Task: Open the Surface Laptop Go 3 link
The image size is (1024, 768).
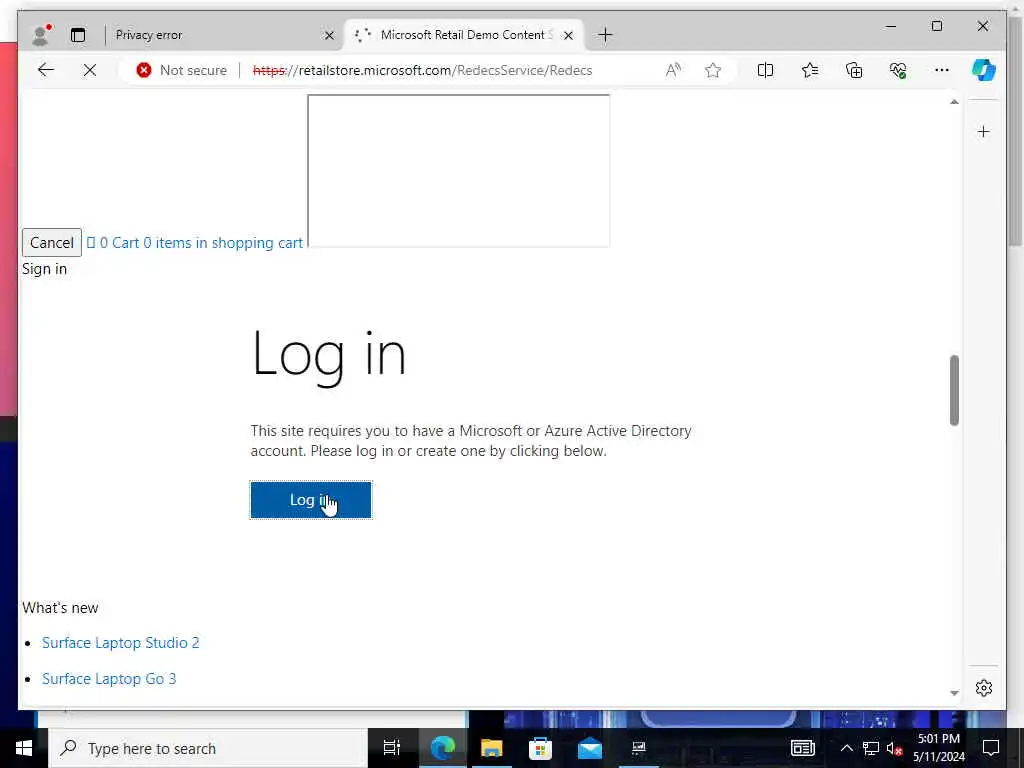Action: click(109, 679)
